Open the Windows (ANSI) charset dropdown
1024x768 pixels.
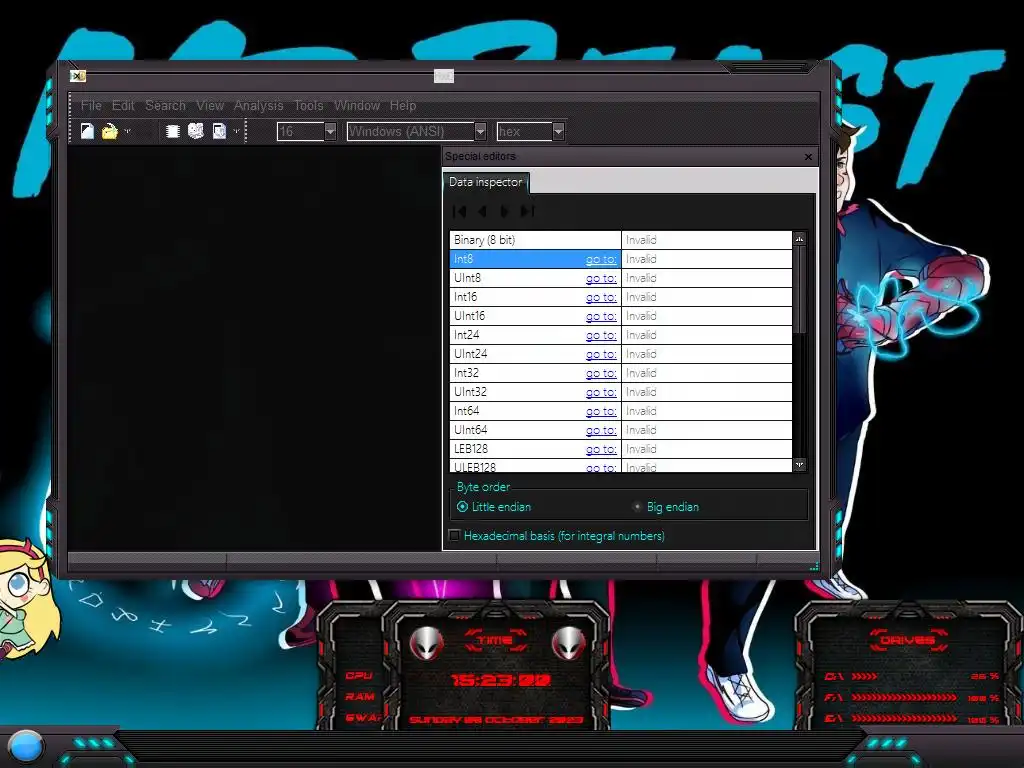click(x=480, y=131)
